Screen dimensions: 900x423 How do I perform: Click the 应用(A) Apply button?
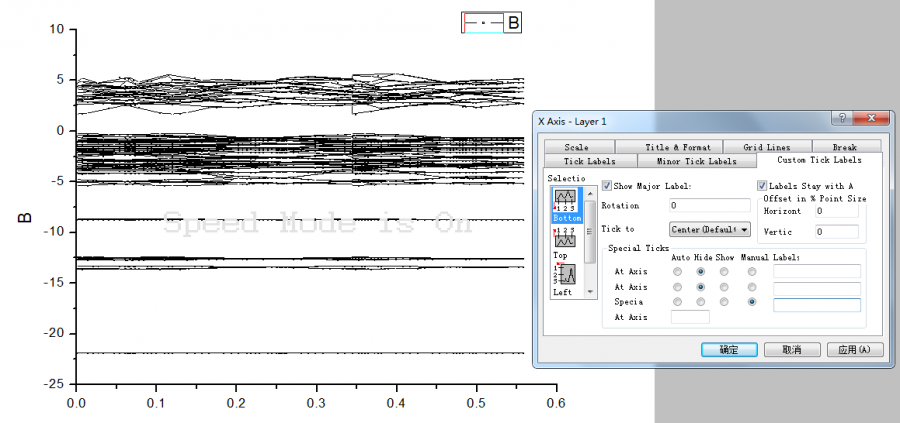[x=856, y=350]
